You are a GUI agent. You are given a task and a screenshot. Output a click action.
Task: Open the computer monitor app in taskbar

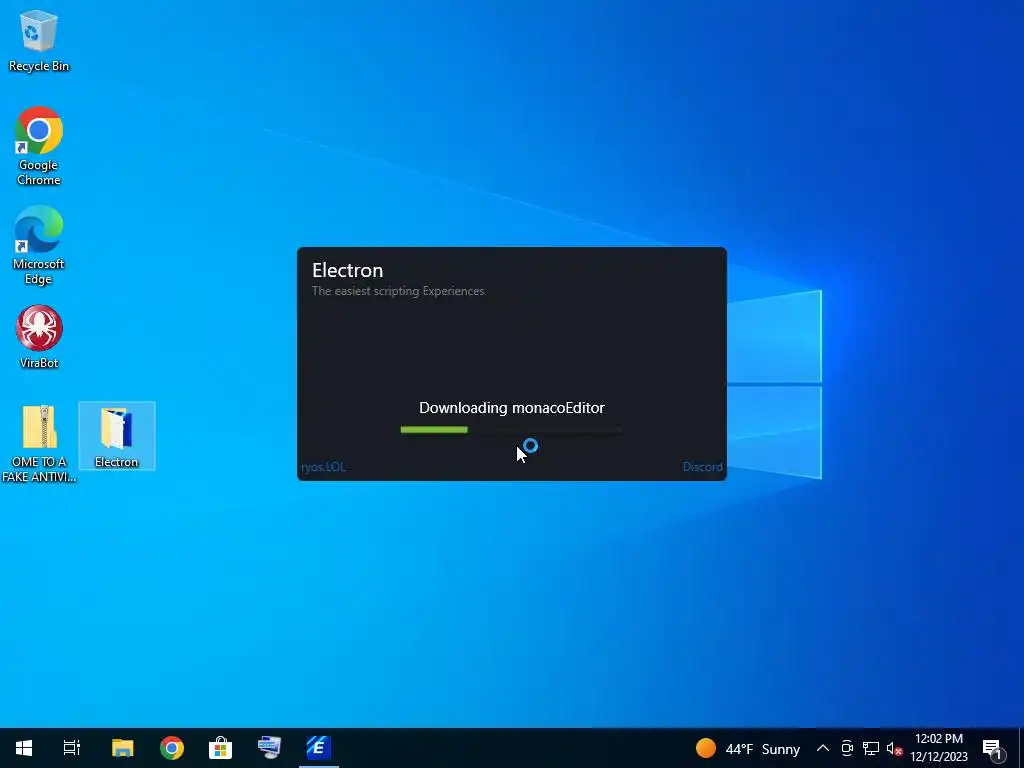[269, 748]
